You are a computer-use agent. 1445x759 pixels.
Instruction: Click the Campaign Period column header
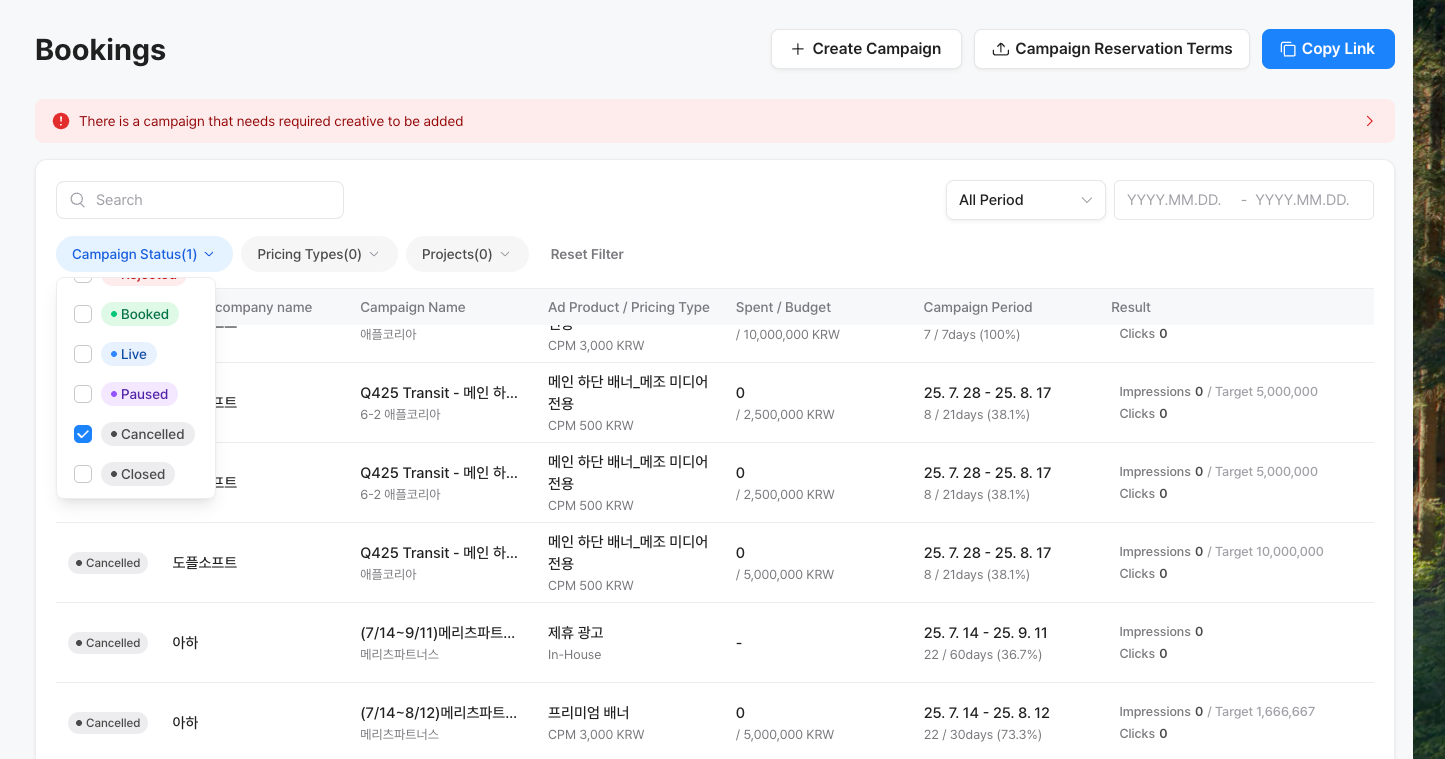click(x=977, y=307)
